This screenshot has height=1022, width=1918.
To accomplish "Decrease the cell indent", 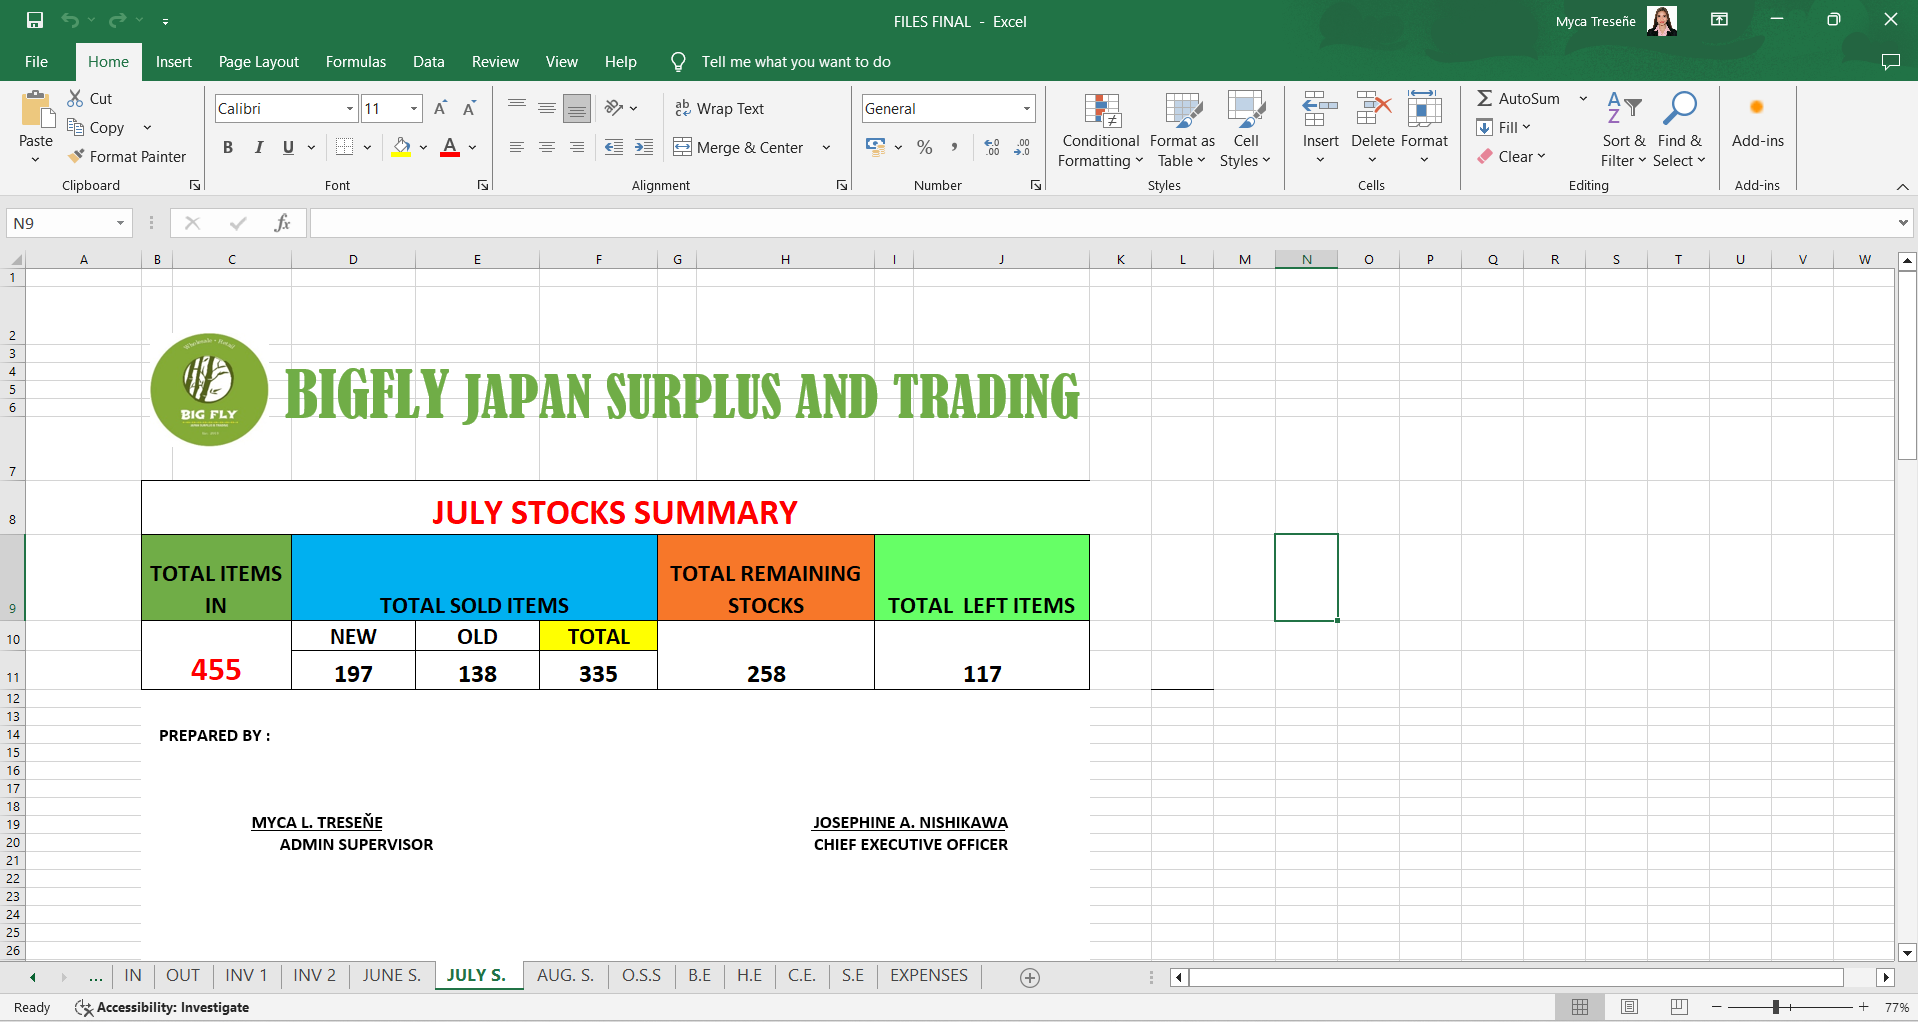I will [x=614, y=147].
